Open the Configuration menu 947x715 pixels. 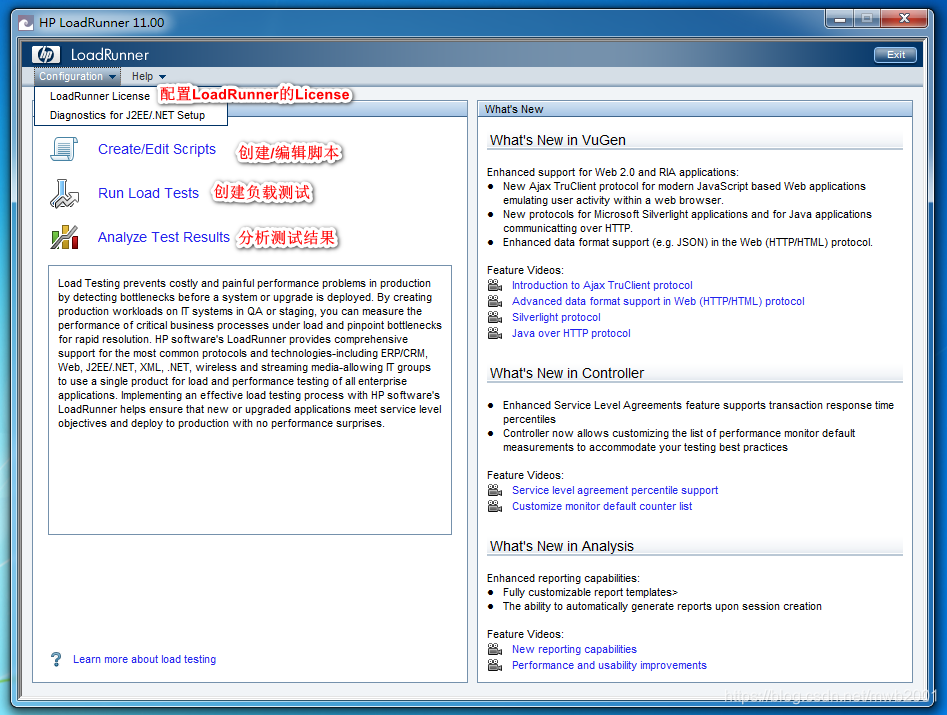[x=77, y=76]
